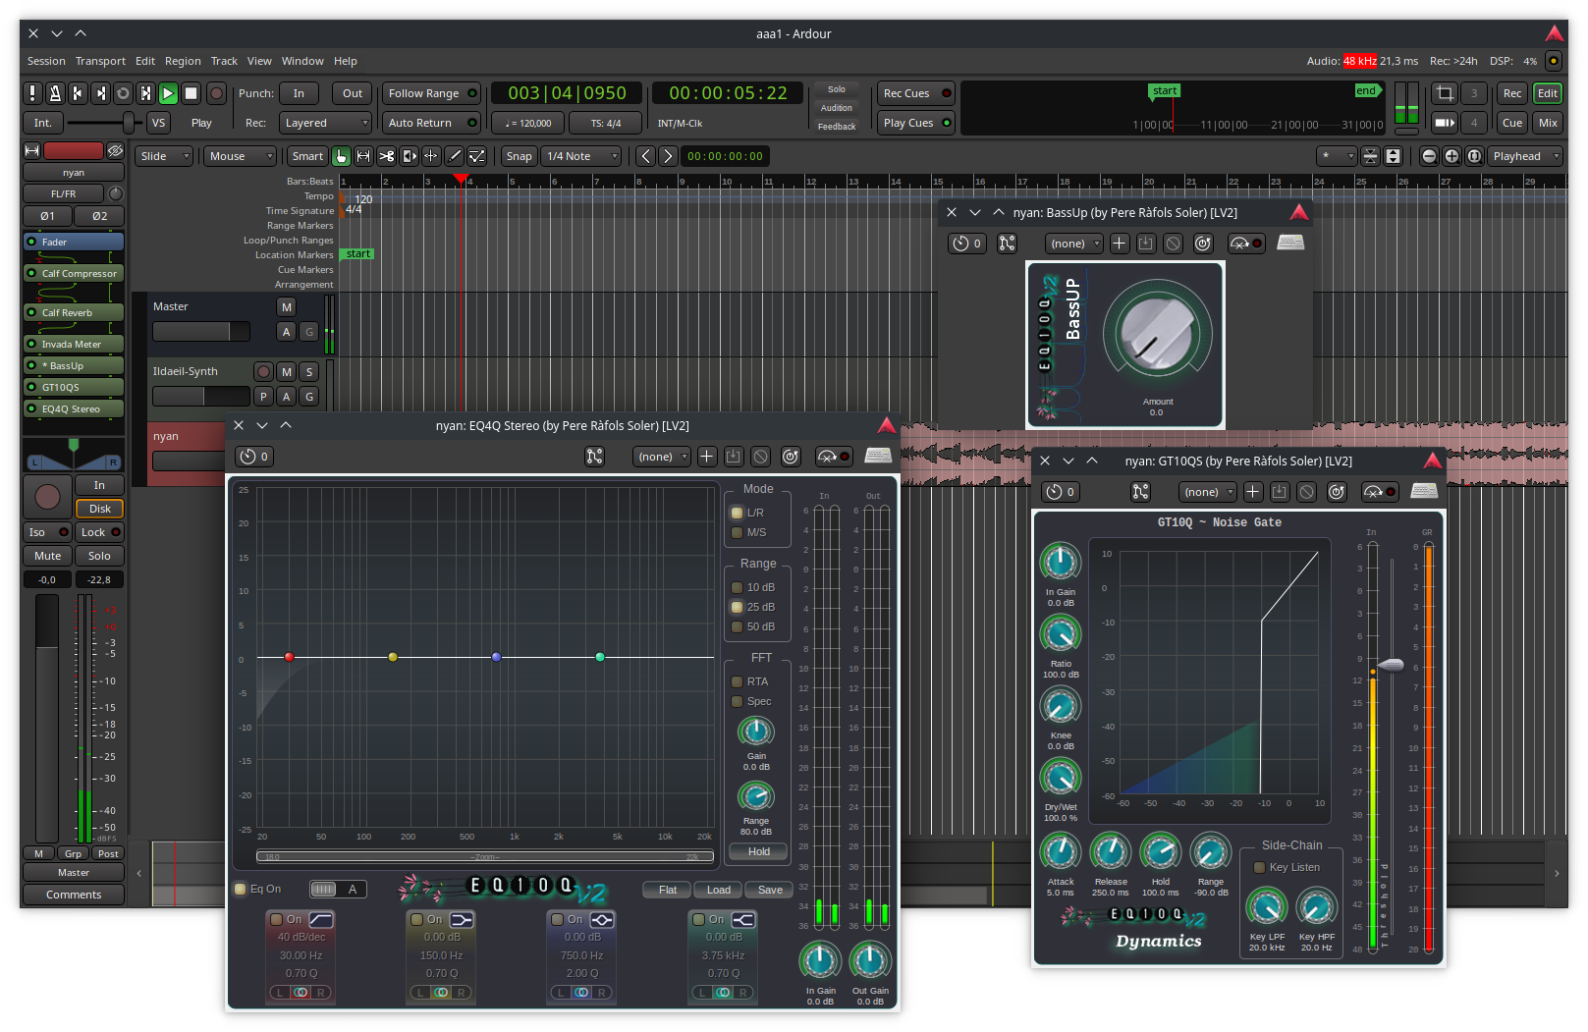Viewport: 1588px width, 1032px height.
Task: Click the Load button in EQ4Q
Action: pyautogui.click(x=719, y=890)
